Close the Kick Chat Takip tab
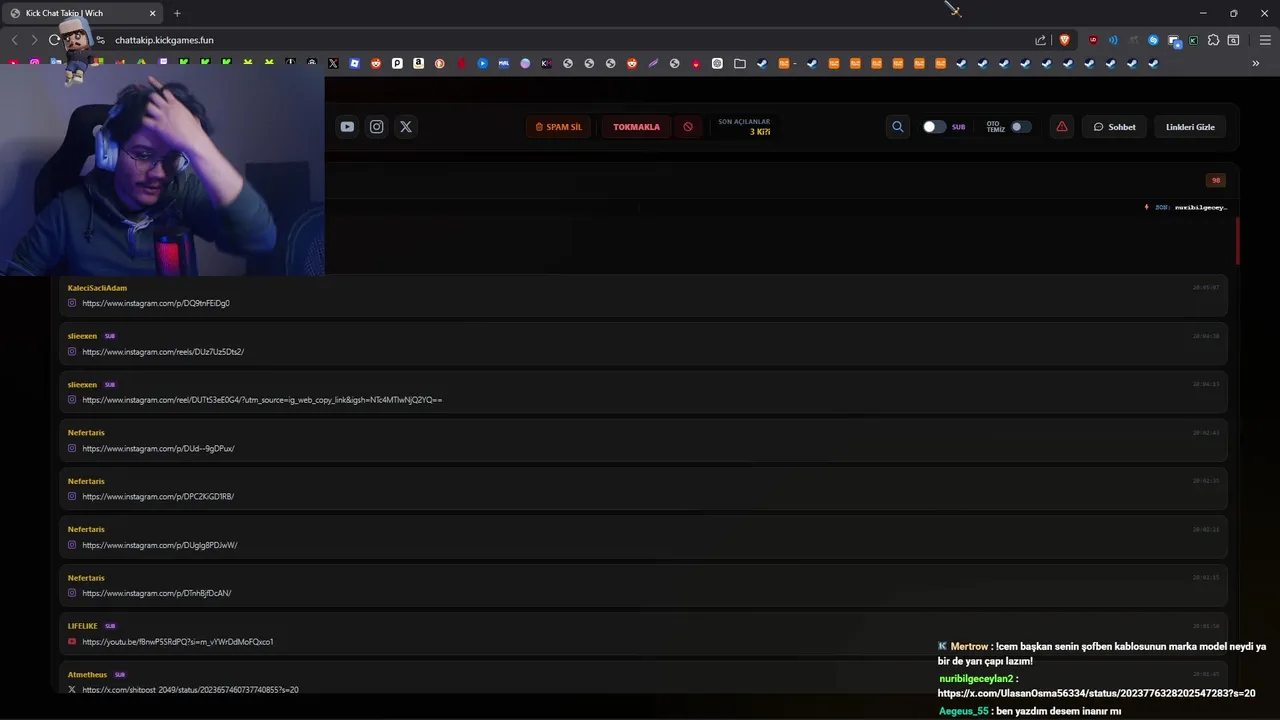This screenshot has height=720, width=1280. pos(153,13)
